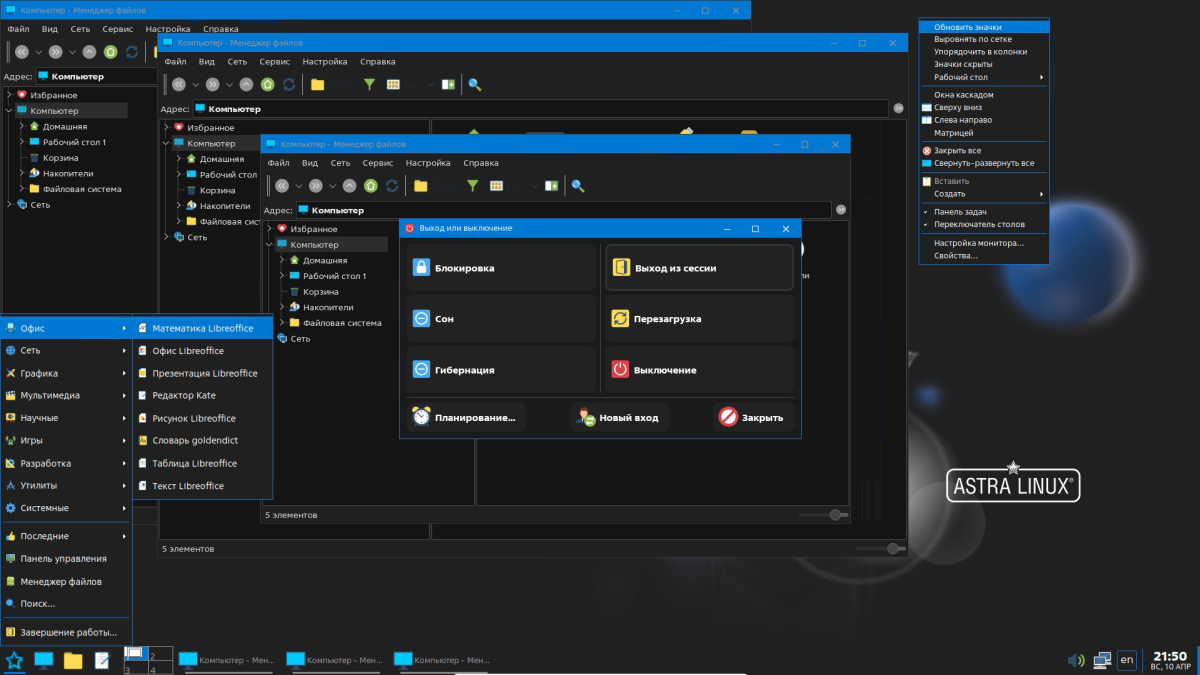Go up one level in front file manager

point(349,186)
